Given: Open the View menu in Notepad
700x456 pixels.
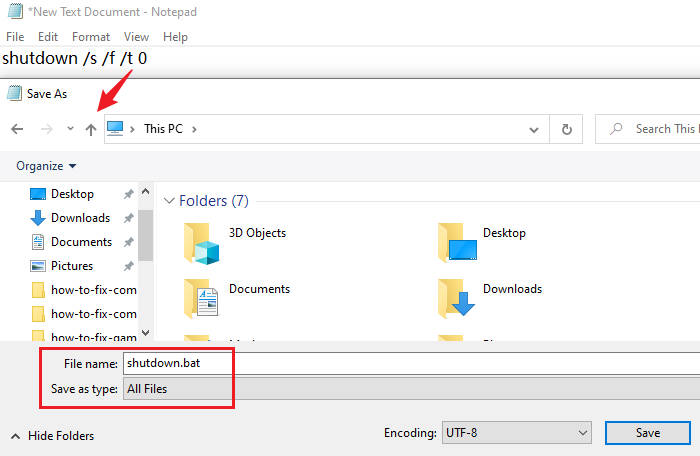Looking at the screenshot, I should pyautogui.click(x=136, y=37).
